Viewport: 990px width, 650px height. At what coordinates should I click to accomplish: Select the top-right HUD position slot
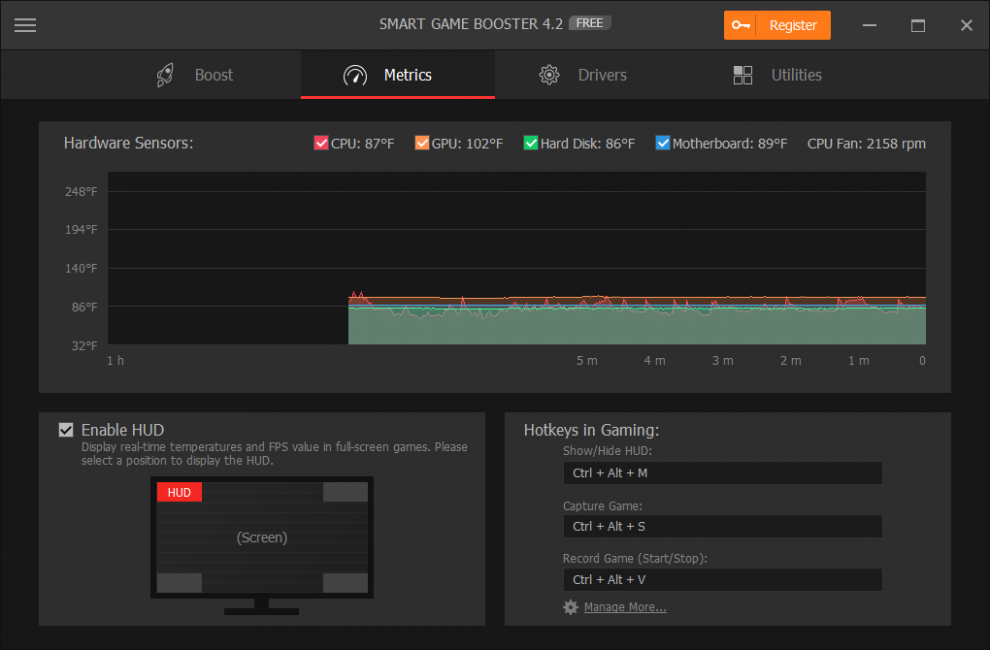(x=345, y=491)
